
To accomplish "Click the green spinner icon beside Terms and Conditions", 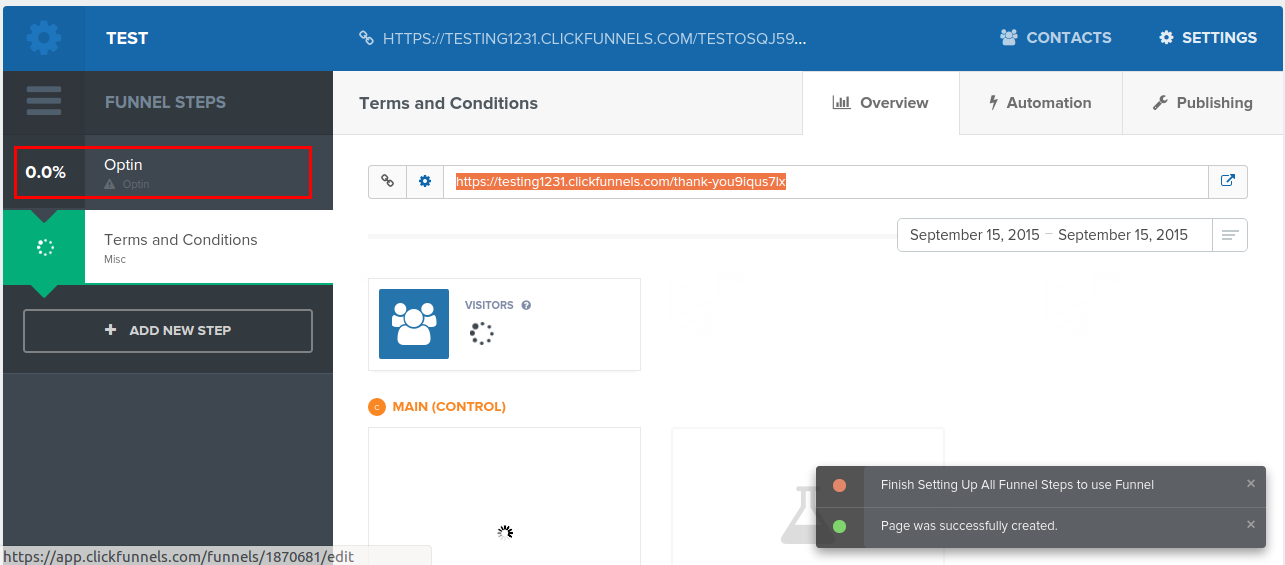I will (44, 247).
